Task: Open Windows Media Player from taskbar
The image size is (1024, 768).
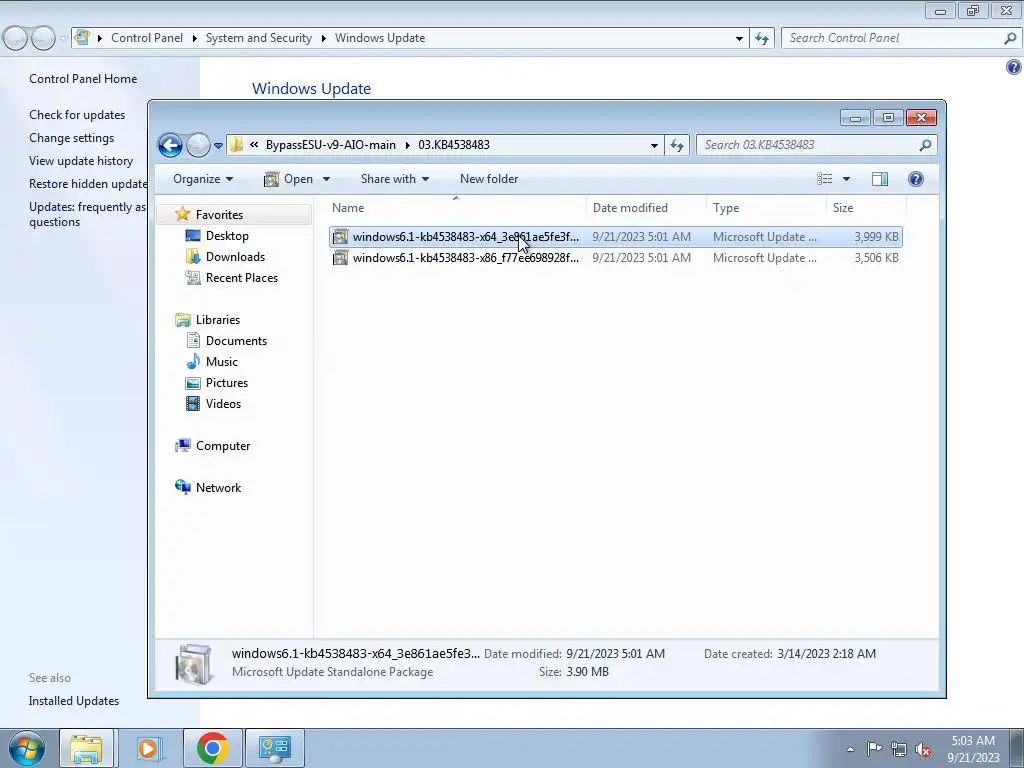Action: (149, 748)
